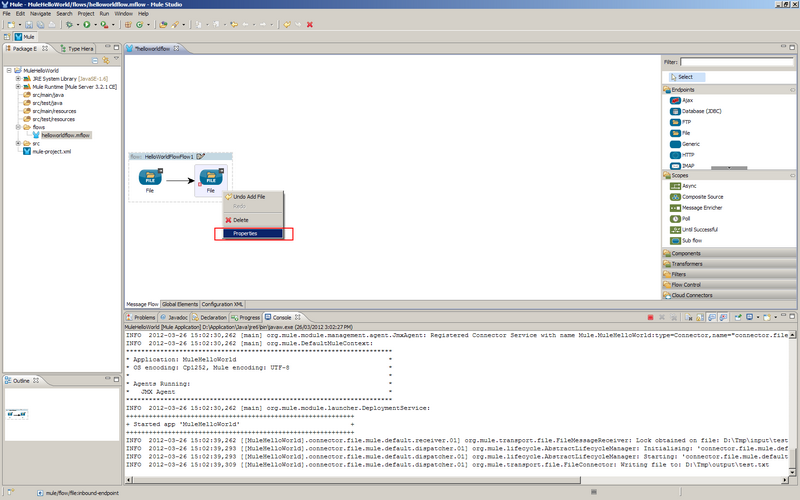Click the New wizard toolbar icon
The width and height of the screenshot is (800, 500).
click(x=11, y=24)
